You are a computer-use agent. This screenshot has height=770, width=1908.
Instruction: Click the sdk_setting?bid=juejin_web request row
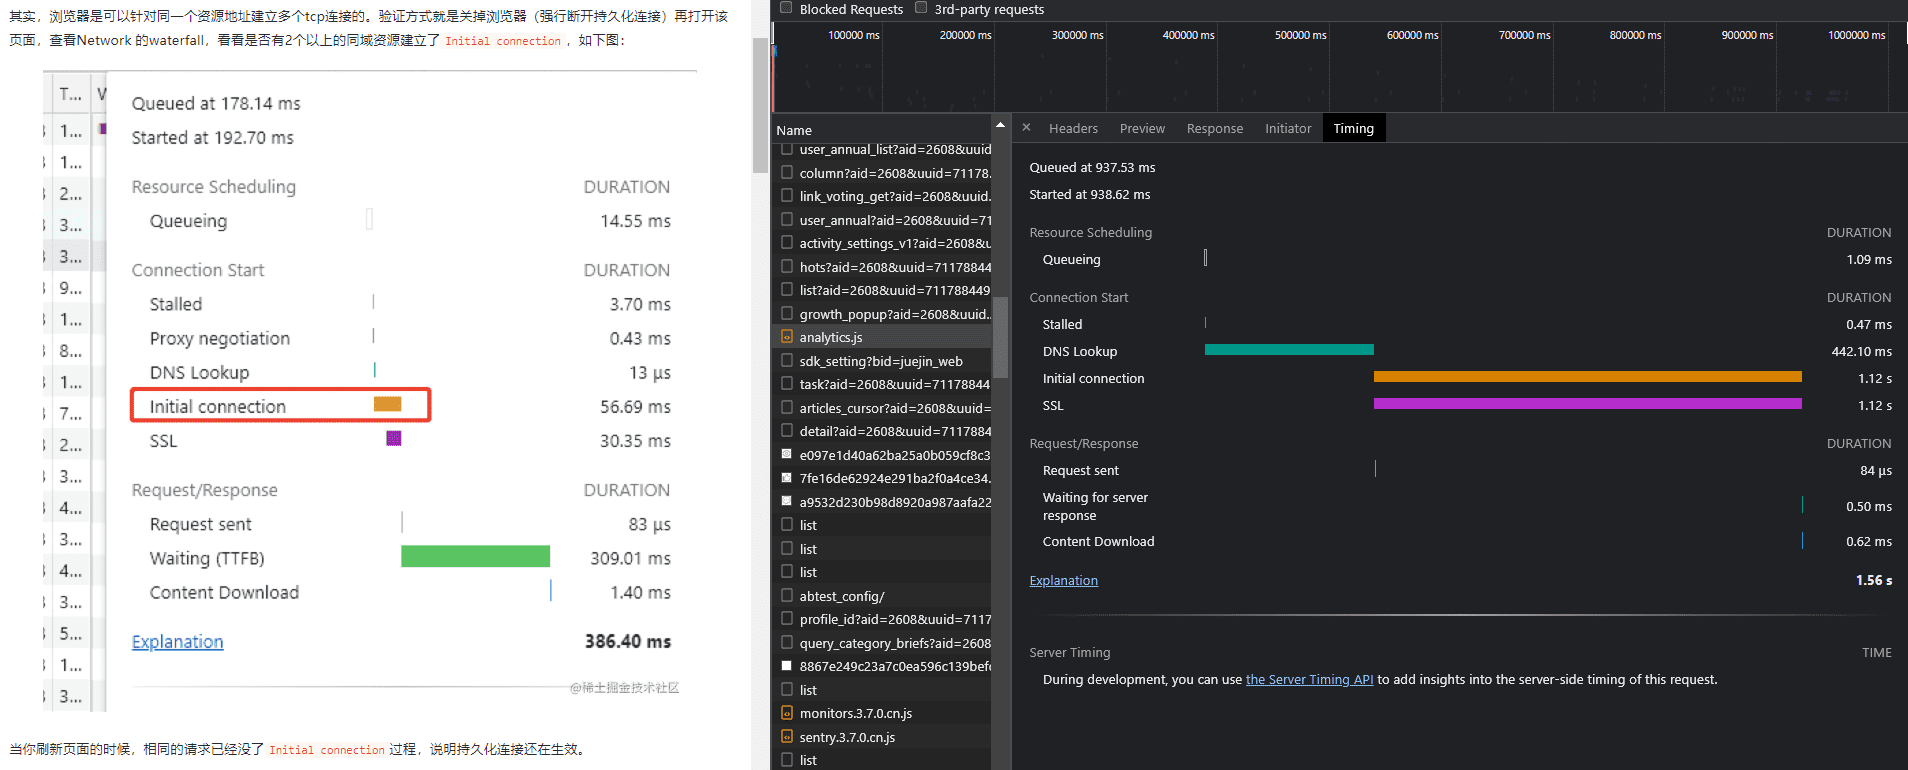coord(881,361)
